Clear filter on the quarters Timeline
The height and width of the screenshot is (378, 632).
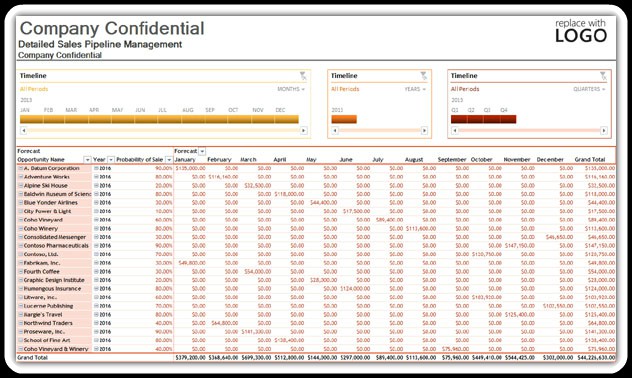603,75
